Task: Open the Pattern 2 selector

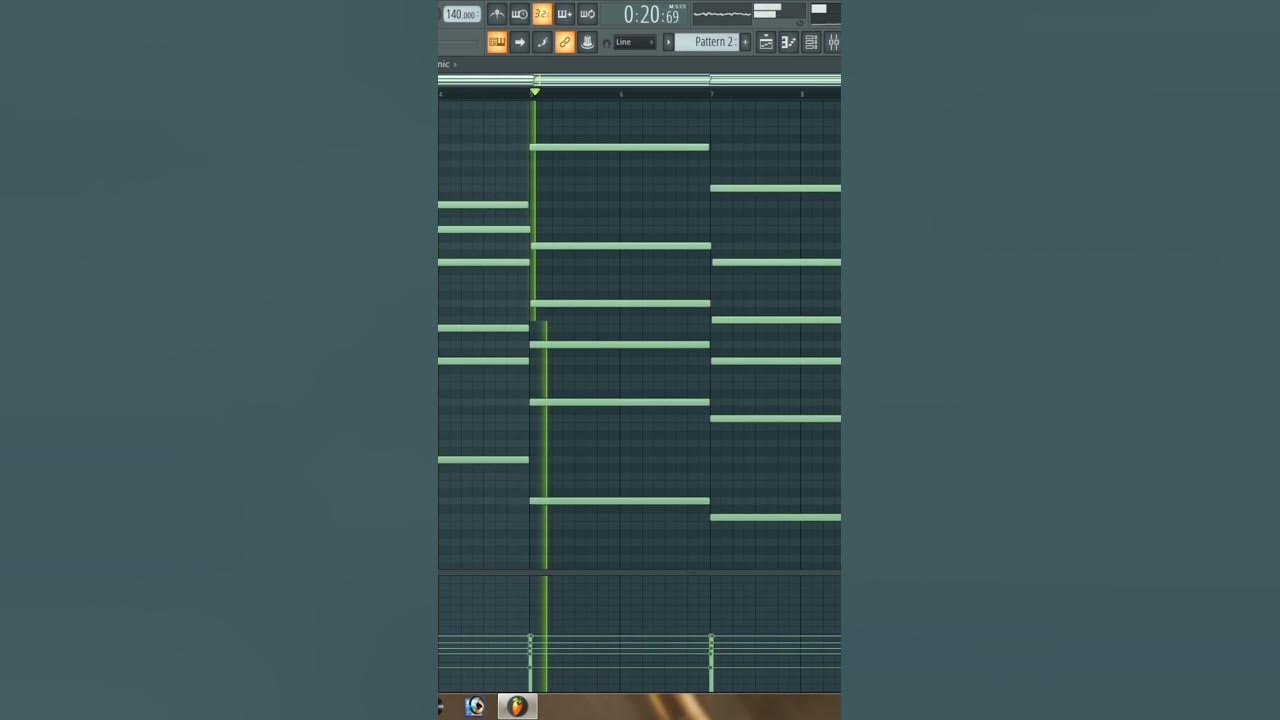Action: pos(707,42)
